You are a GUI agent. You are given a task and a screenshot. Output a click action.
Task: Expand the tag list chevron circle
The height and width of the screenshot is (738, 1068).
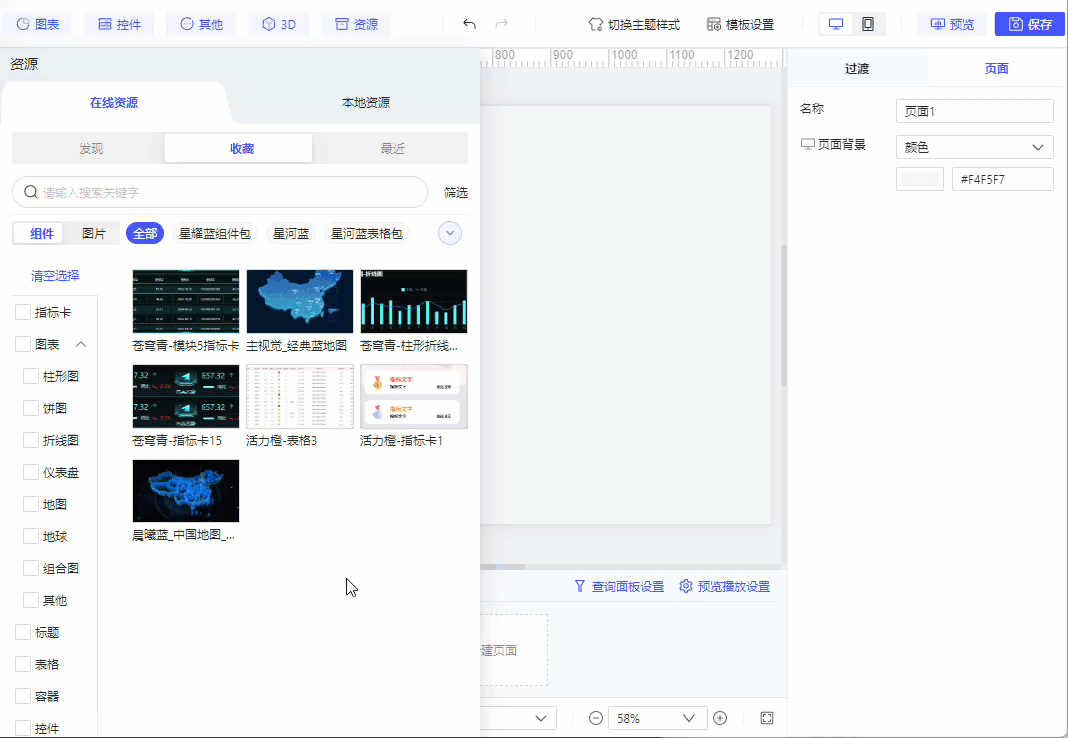pos(450,234)
